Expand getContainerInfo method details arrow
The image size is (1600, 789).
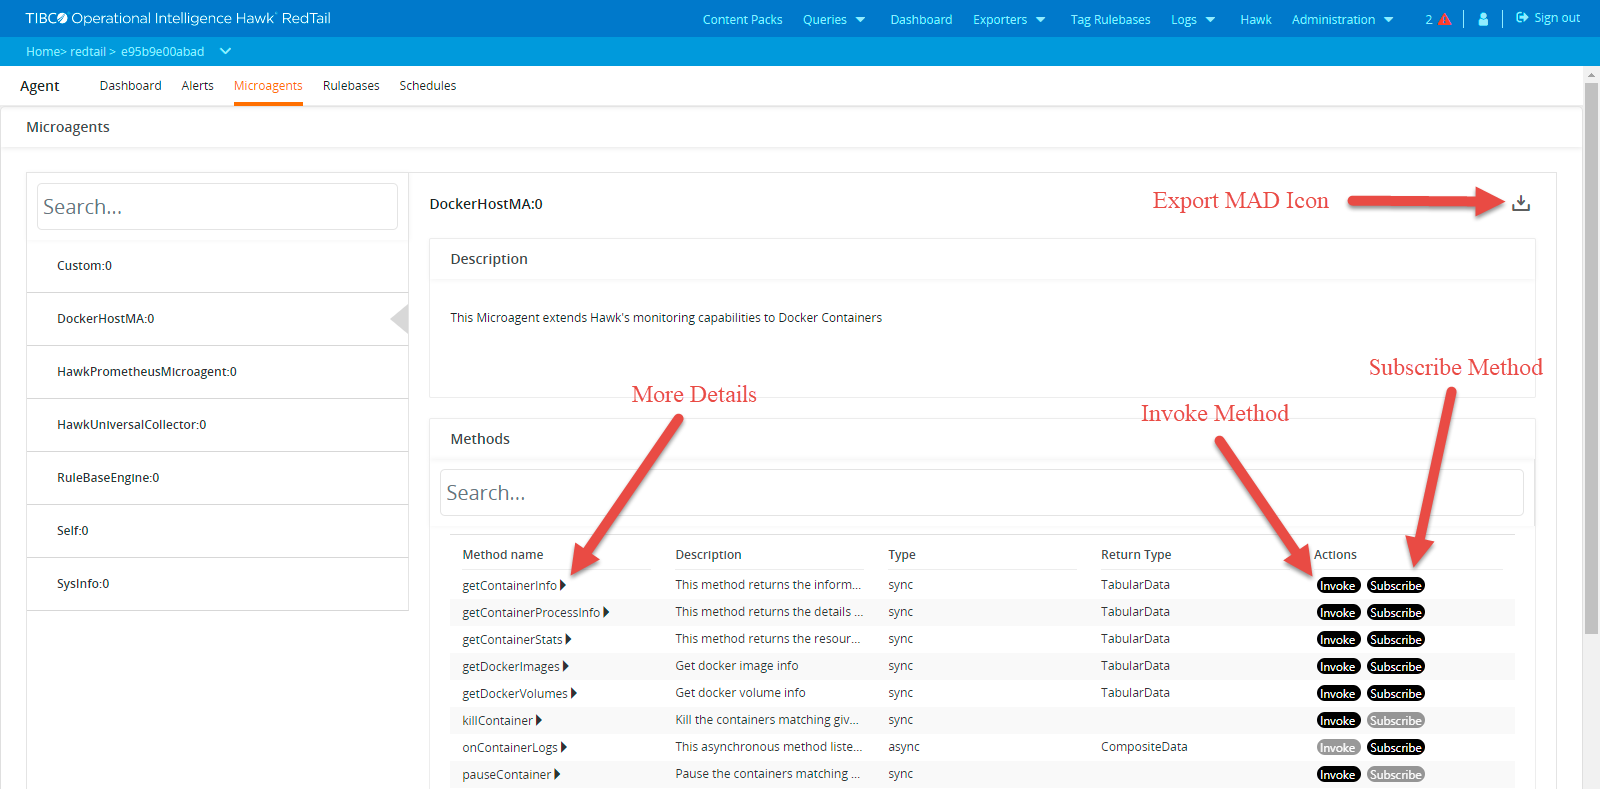coord(563,585)
